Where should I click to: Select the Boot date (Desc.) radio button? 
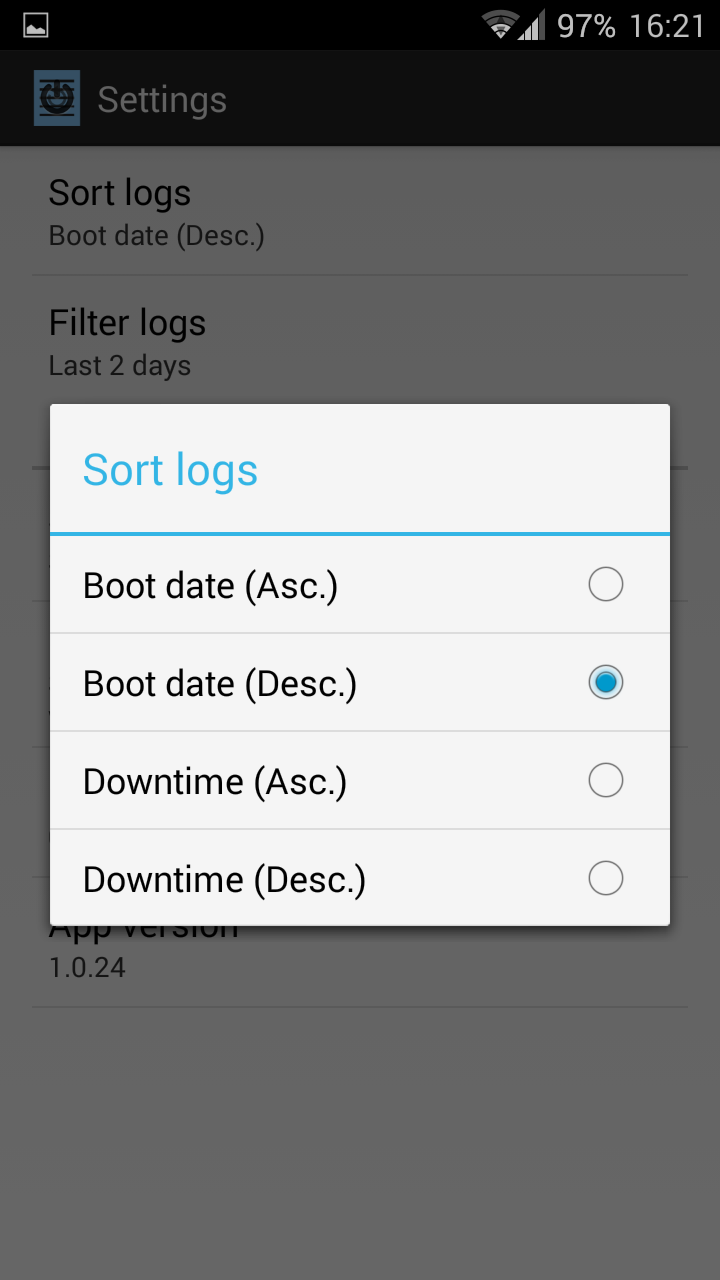coord(605,683)
